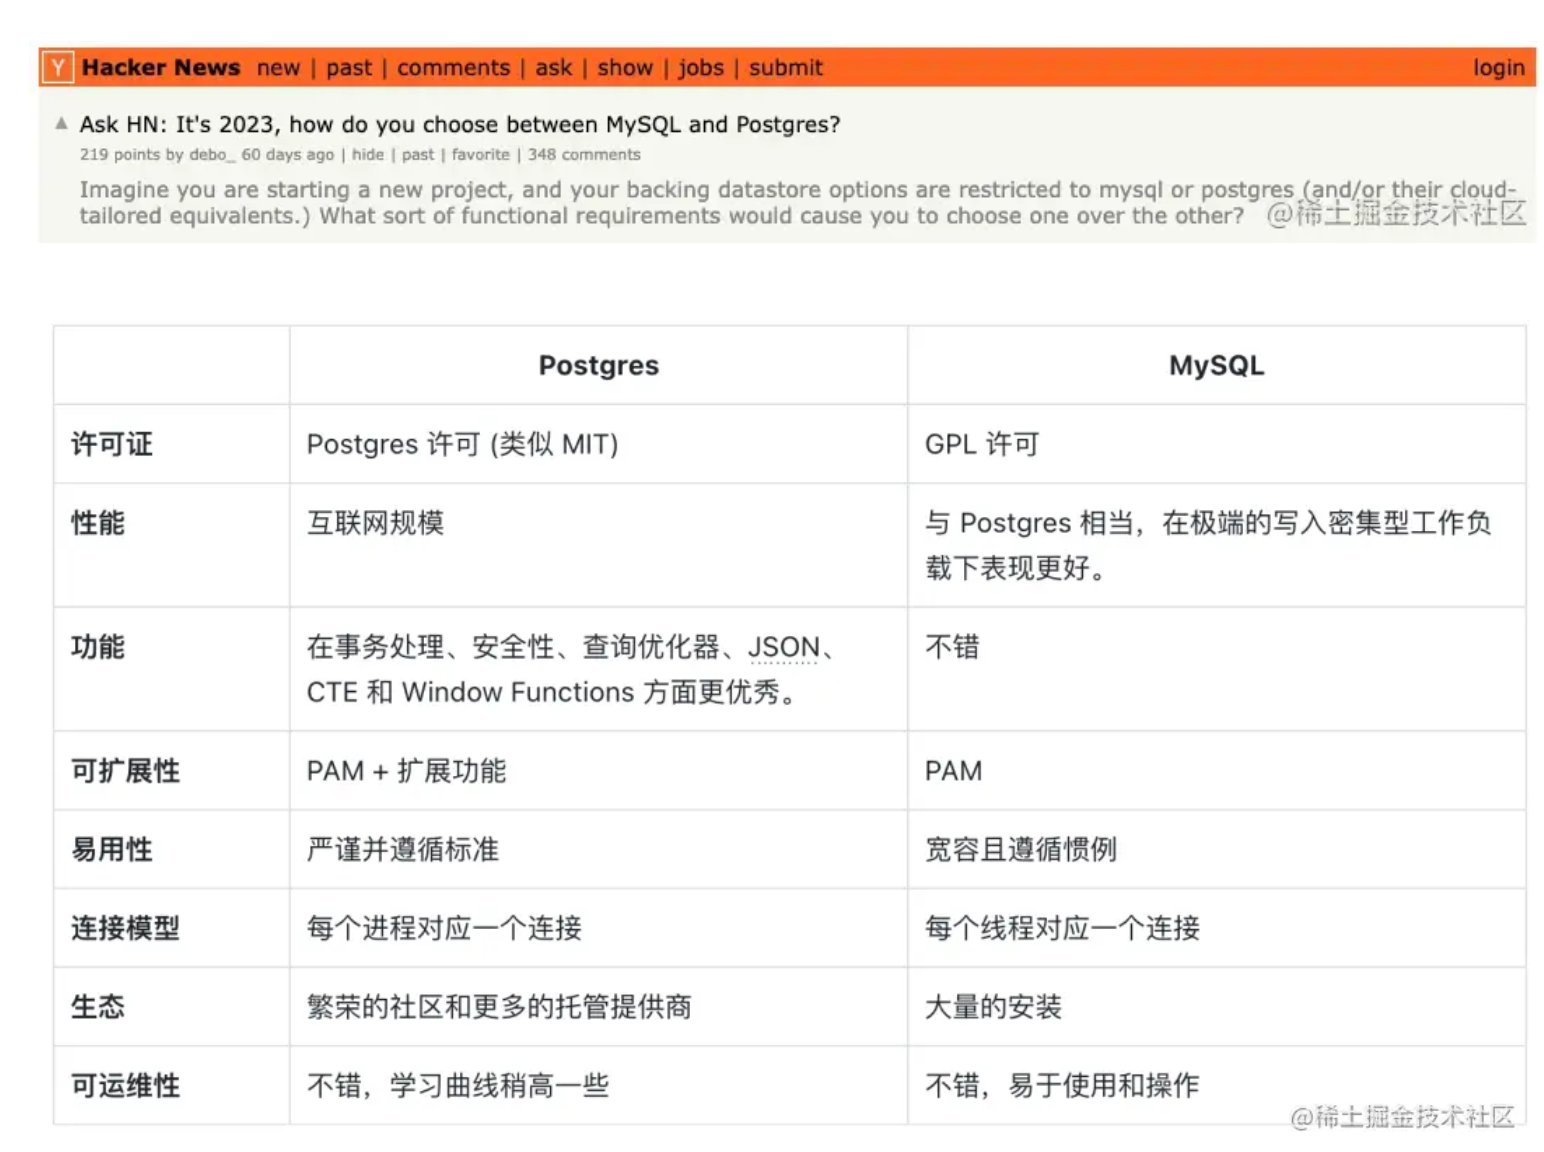
Task: Open user debo_ profile link
Action: [x=212, y=154]
